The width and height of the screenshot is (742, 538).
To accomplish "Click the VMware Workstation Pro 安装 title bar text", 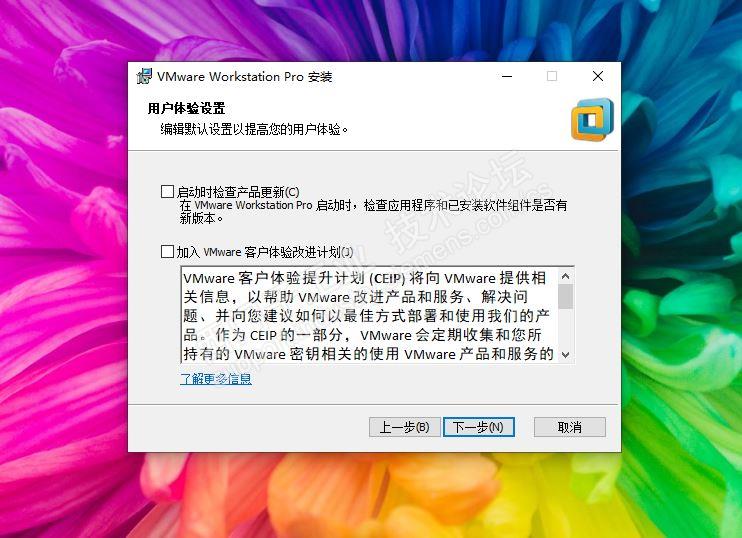I will click(245, 77).
